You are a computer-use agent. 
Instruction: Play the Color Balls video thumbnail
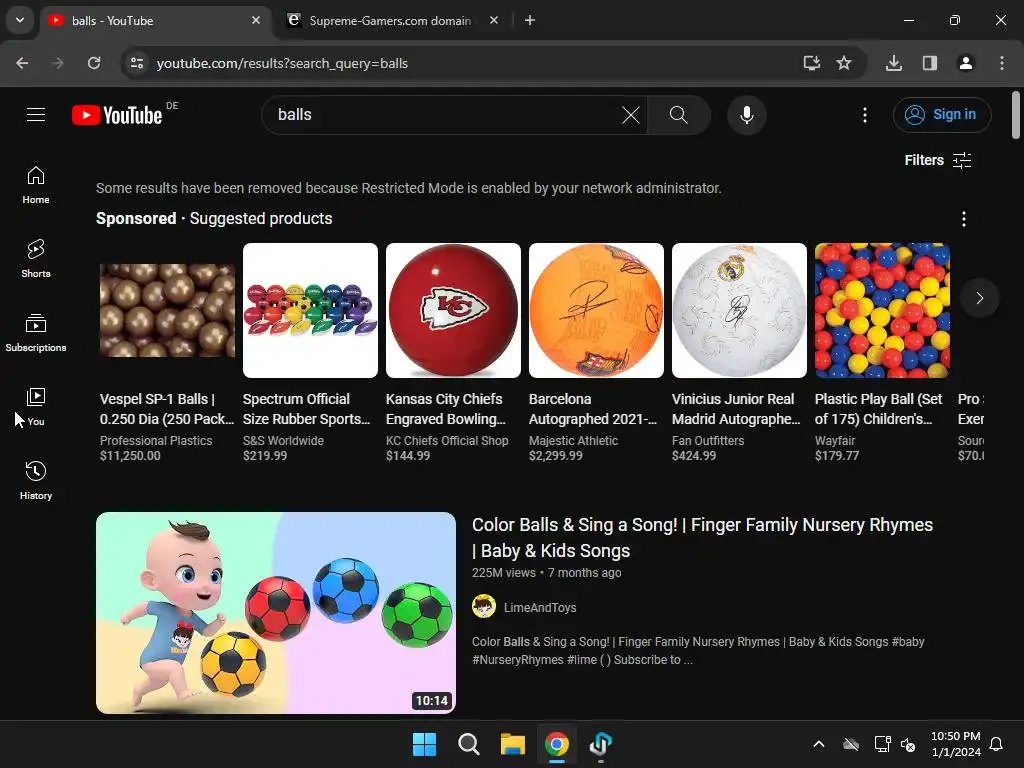[276, 613]
